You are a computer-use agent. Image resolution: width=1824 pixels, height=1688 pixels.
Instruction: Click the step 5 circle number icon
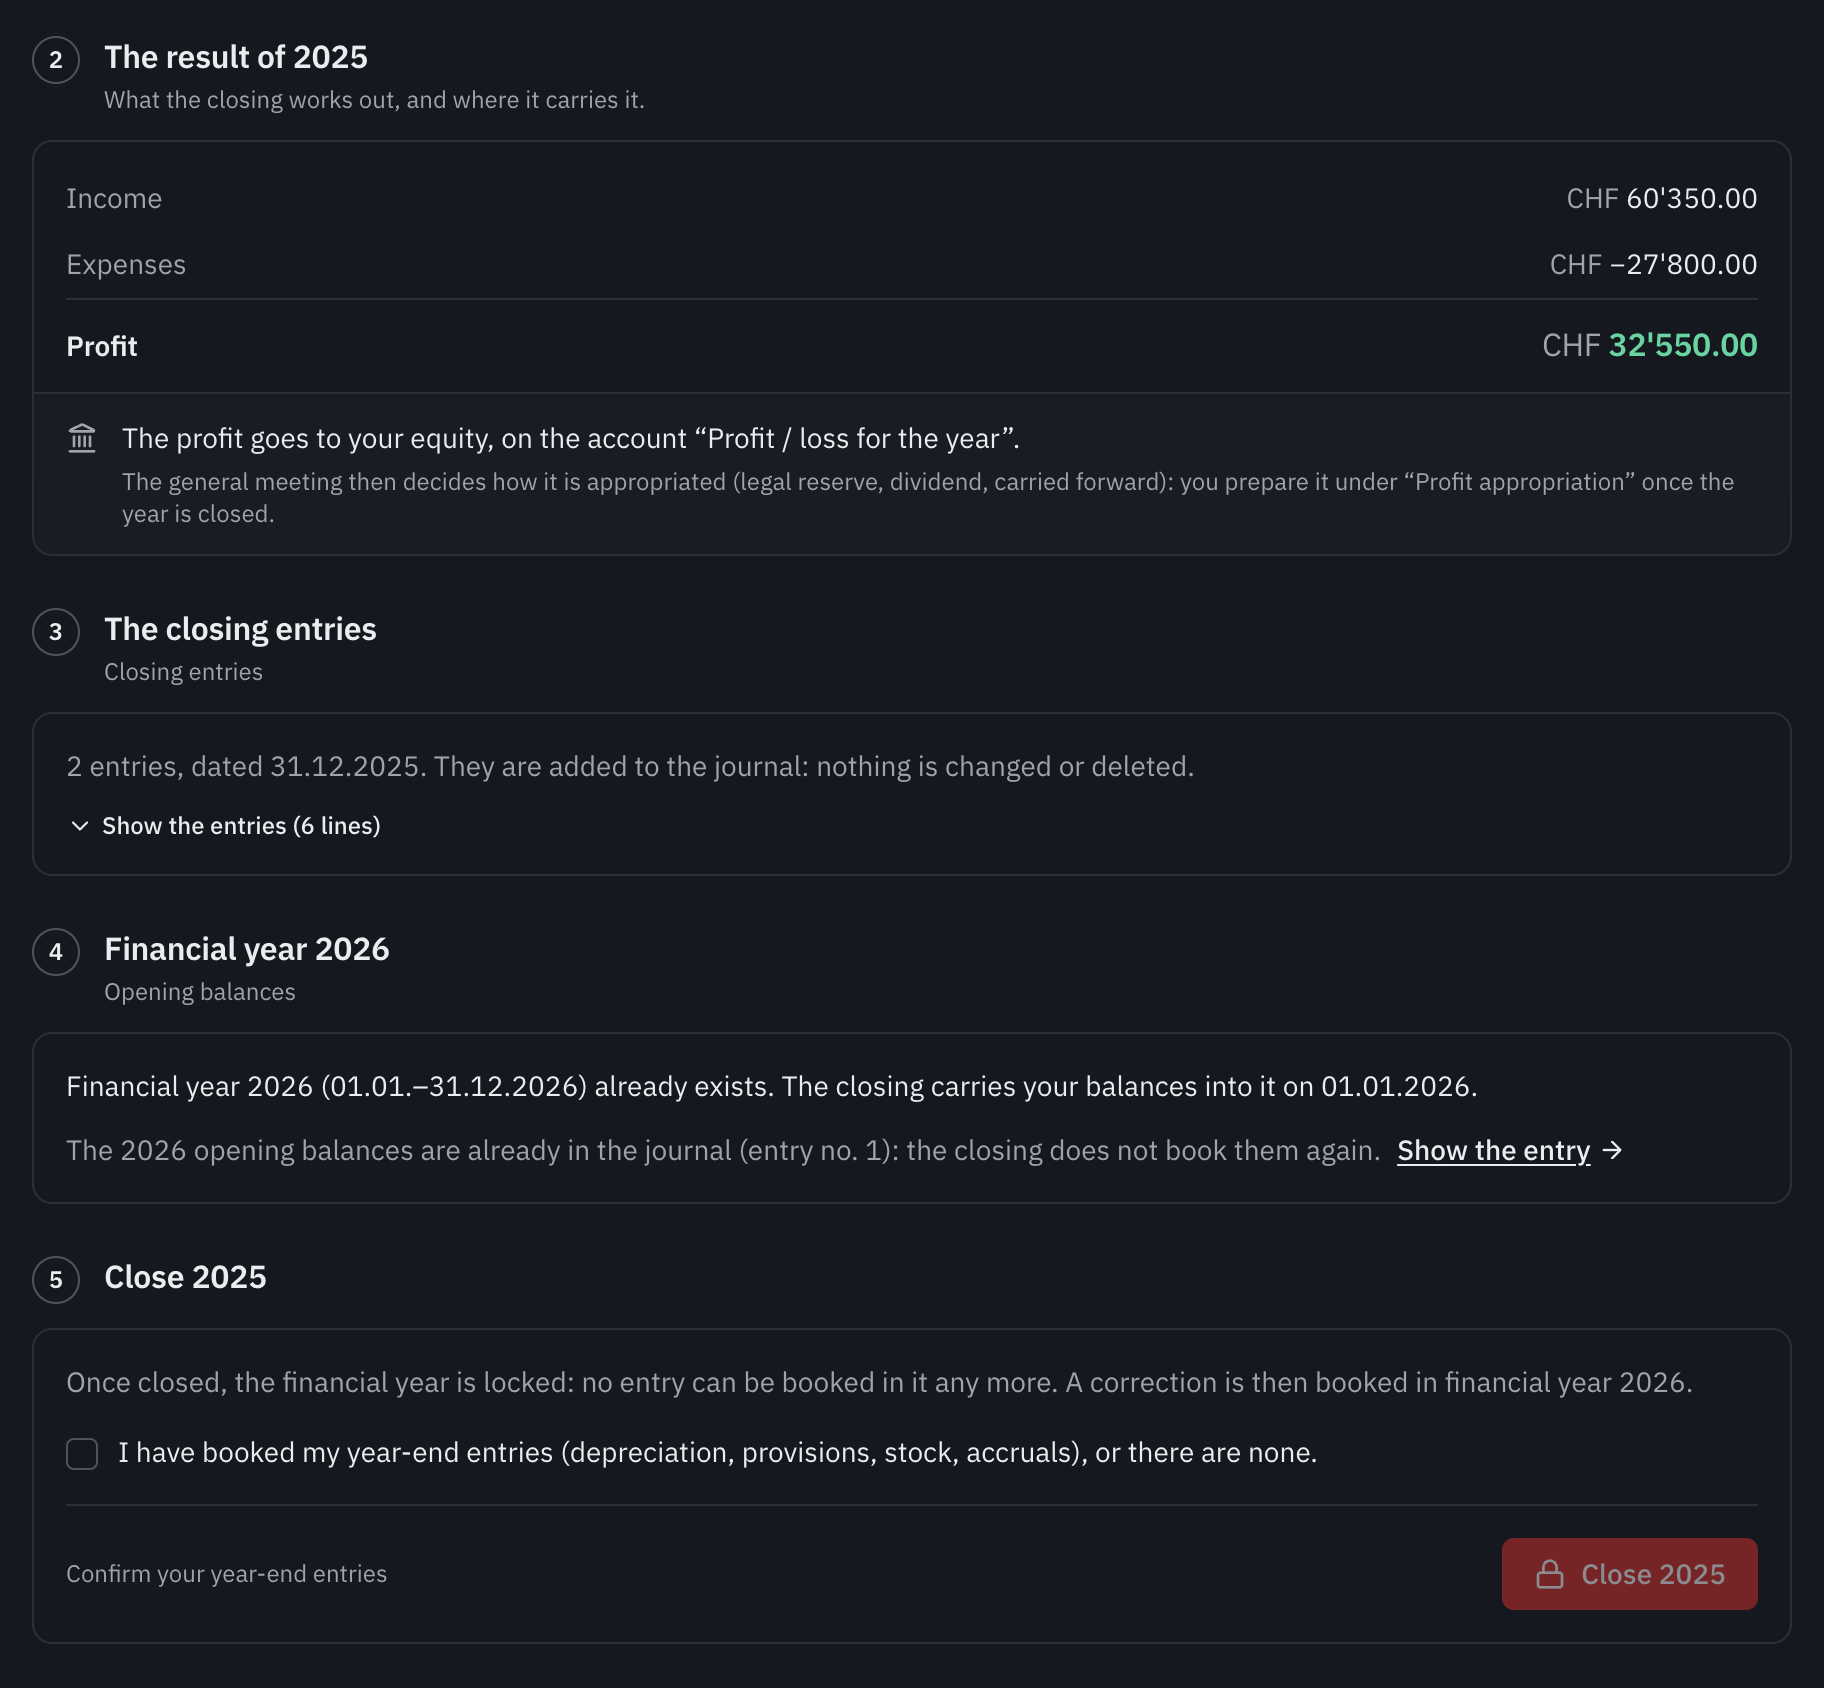coord(56,1280)
